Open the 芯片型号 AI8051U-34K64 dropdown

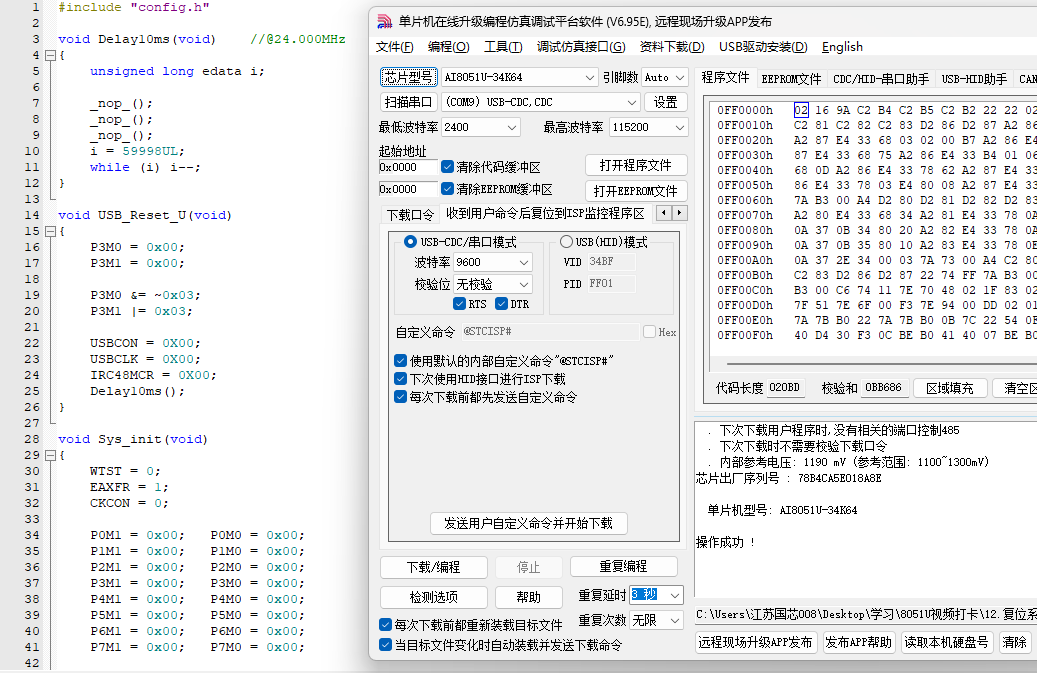(520, 77)
